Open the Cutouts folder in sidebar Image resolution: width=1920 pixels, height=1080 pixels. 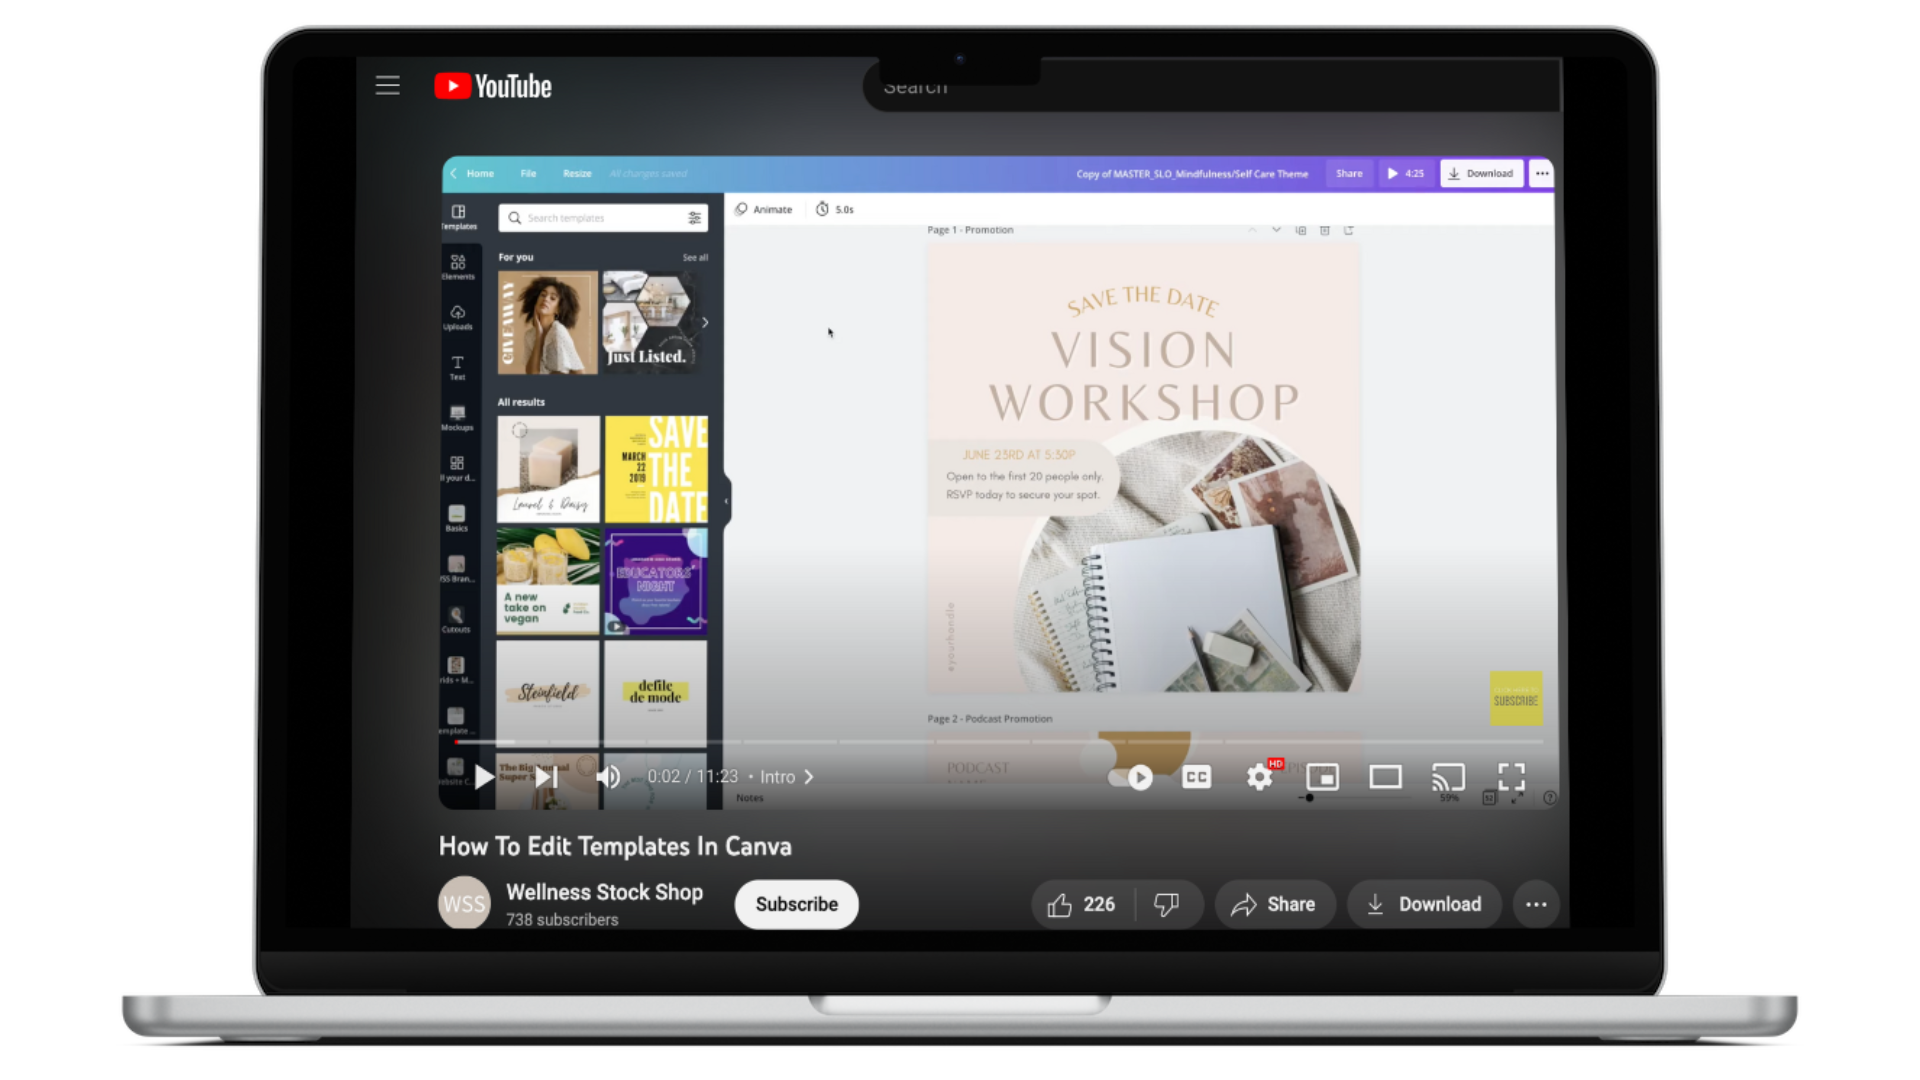pos(457,620)
